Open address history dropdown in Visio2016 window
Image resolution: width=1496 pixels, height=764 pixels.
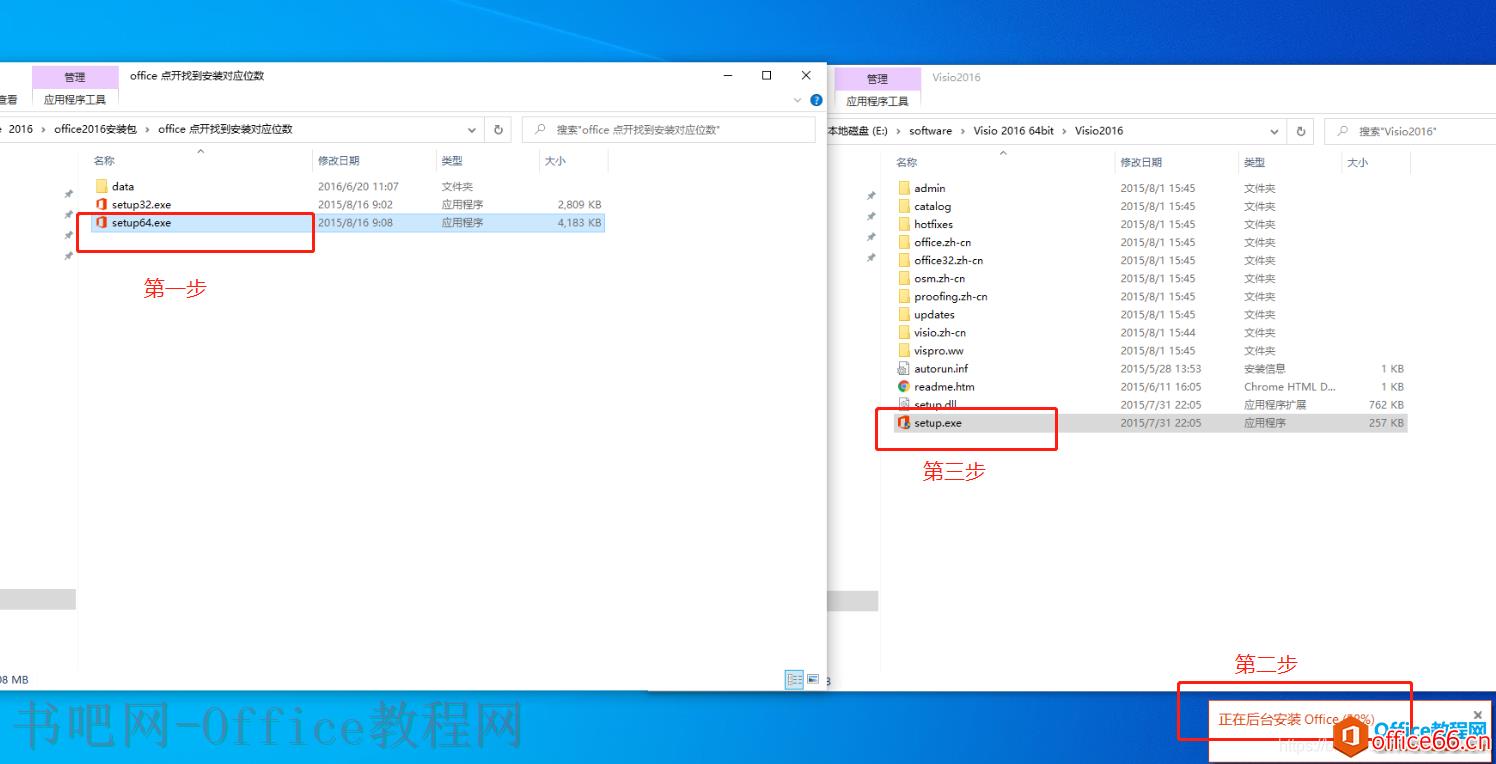[x=1275, y=130]
